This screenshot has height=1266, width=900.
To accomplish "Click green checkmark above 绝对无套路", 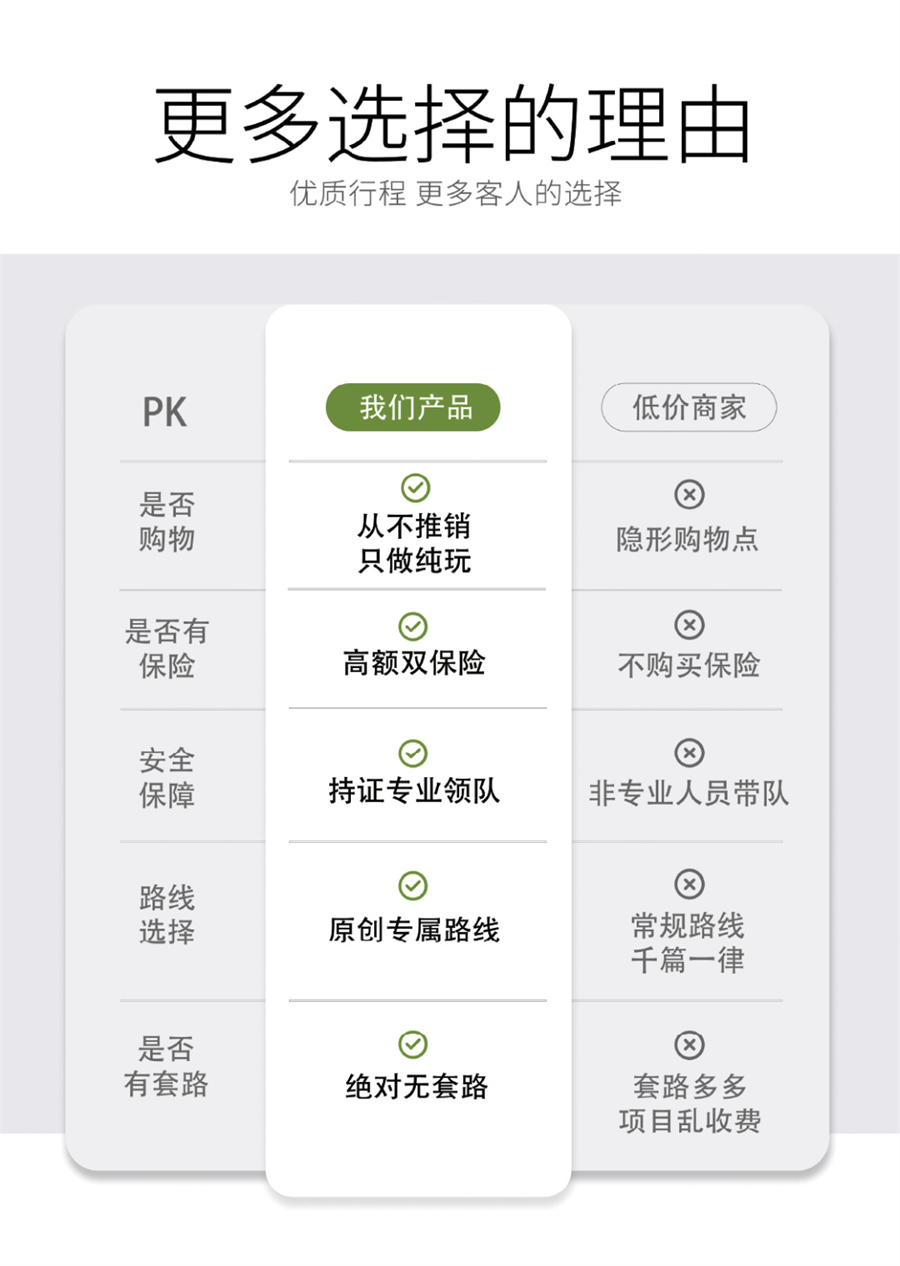I will click(413, 1044).
